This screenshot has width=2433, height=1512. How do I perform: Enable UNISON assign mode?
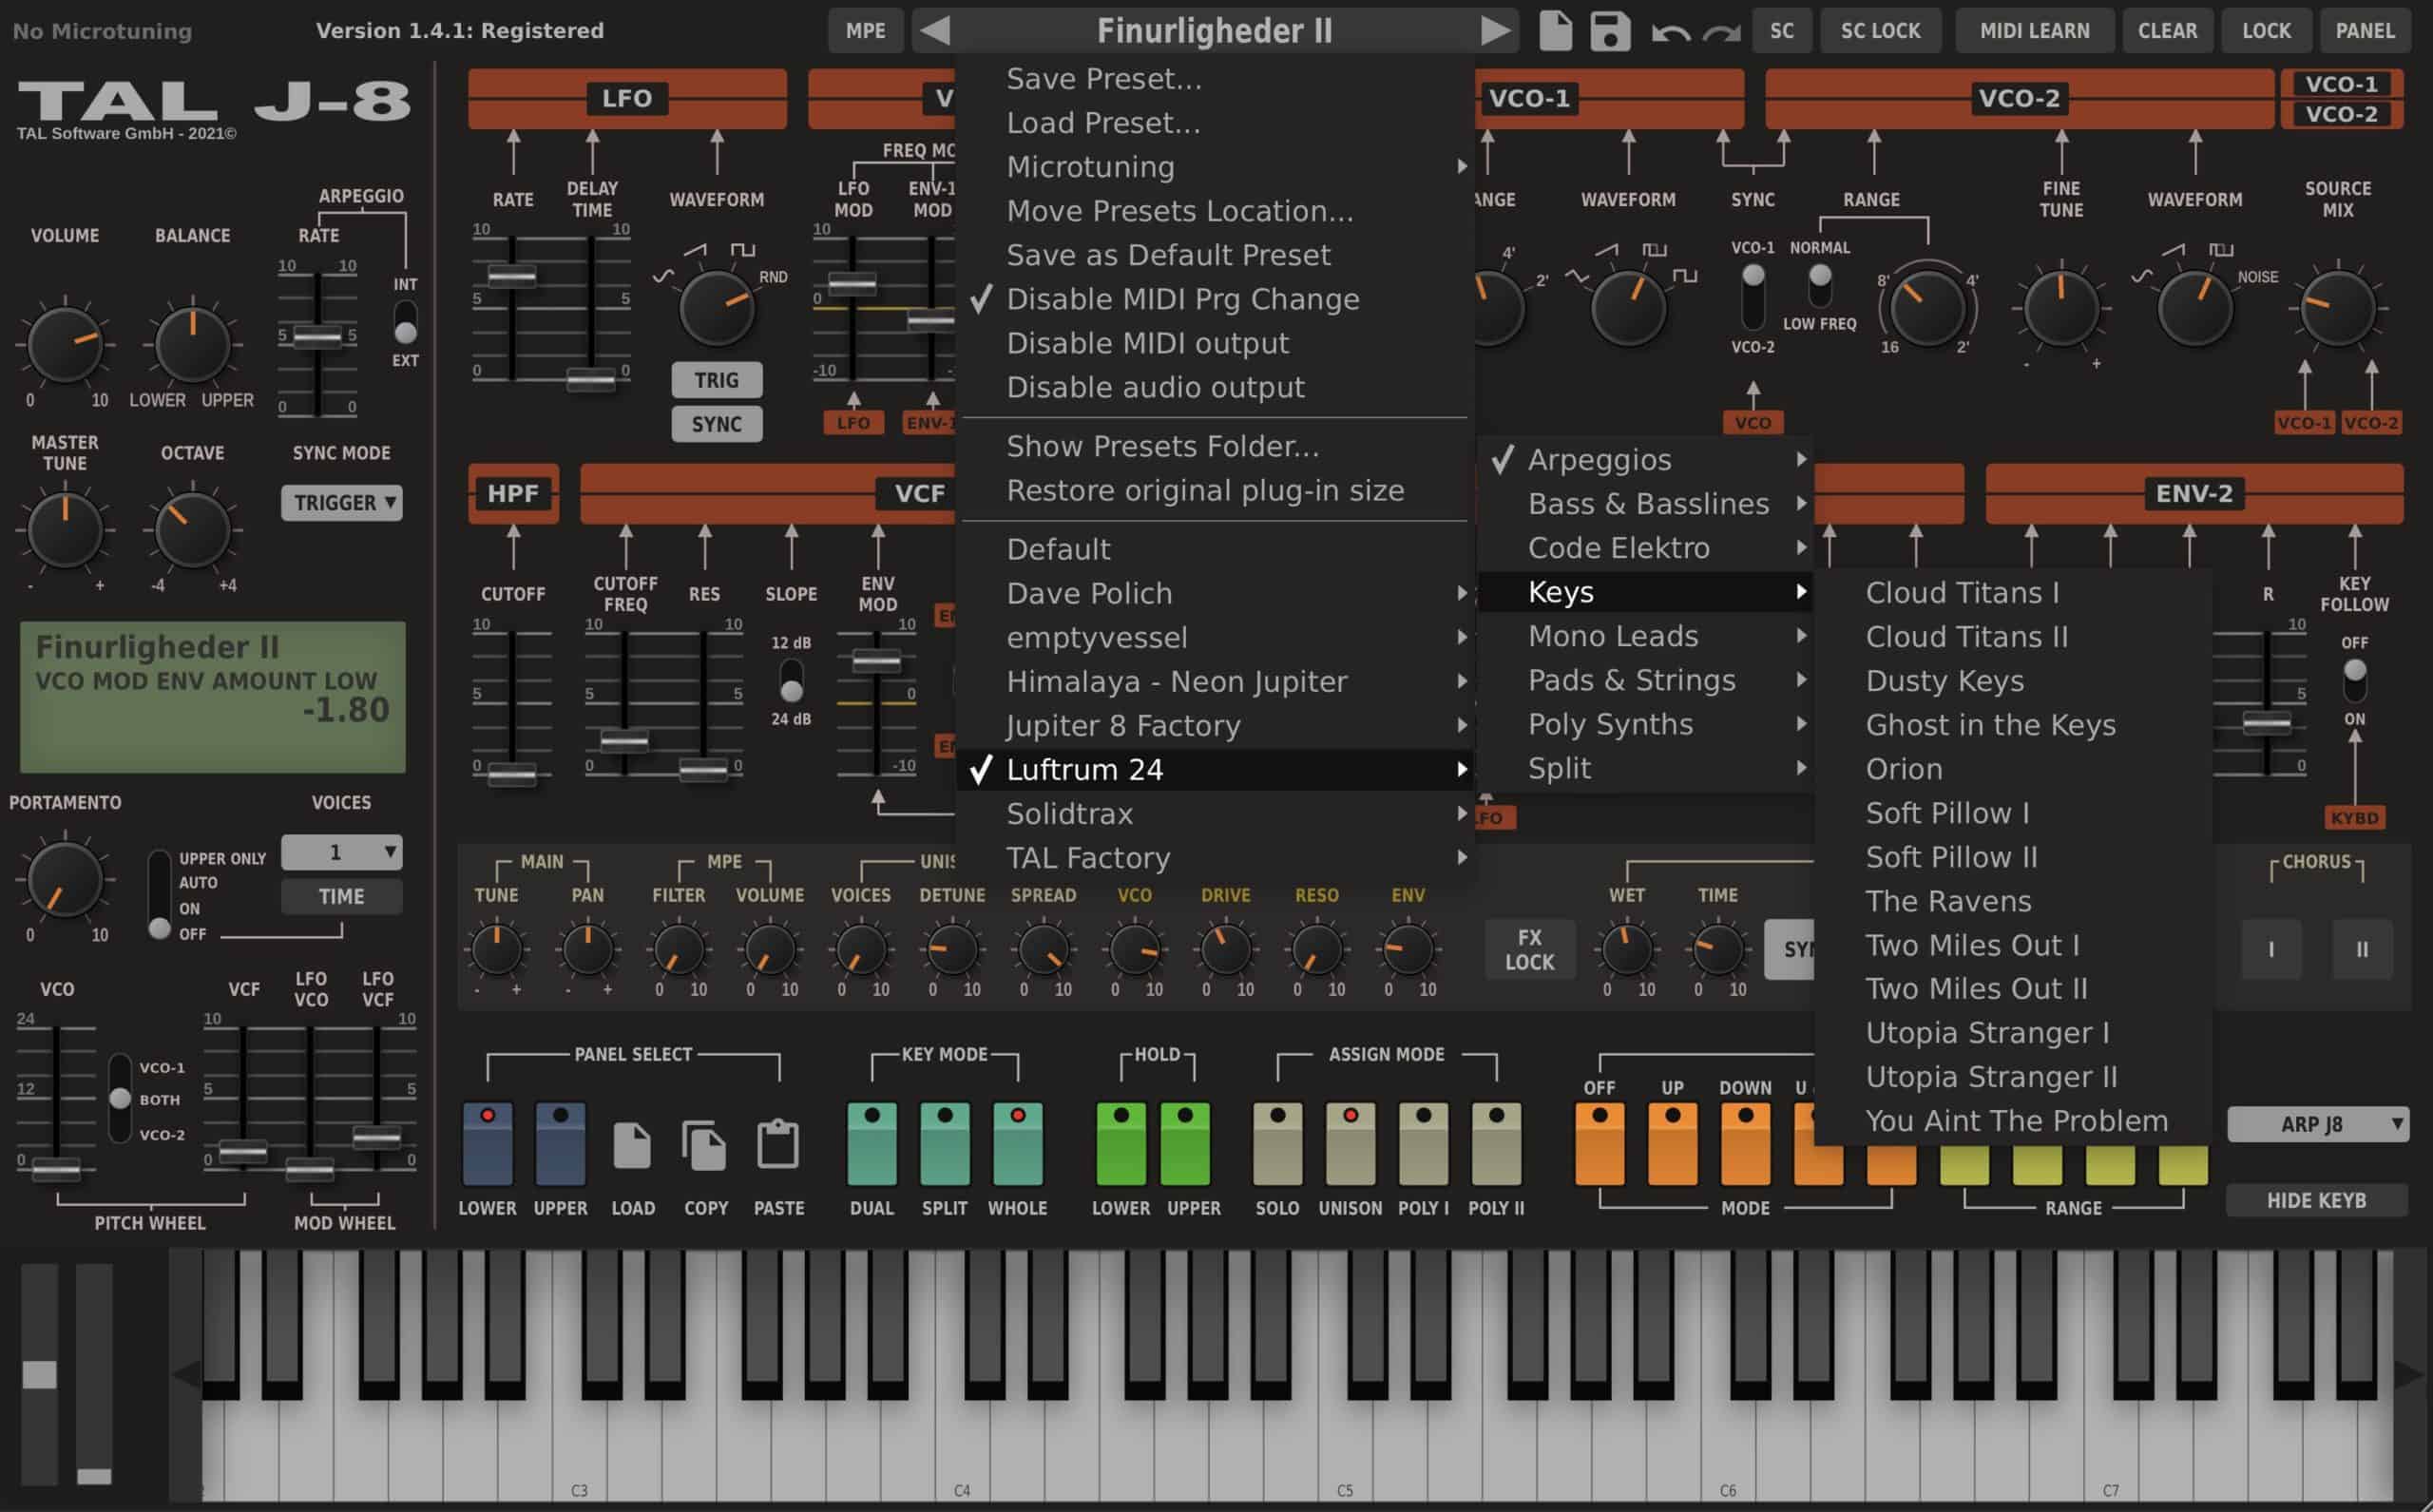coord(1350,1143)
